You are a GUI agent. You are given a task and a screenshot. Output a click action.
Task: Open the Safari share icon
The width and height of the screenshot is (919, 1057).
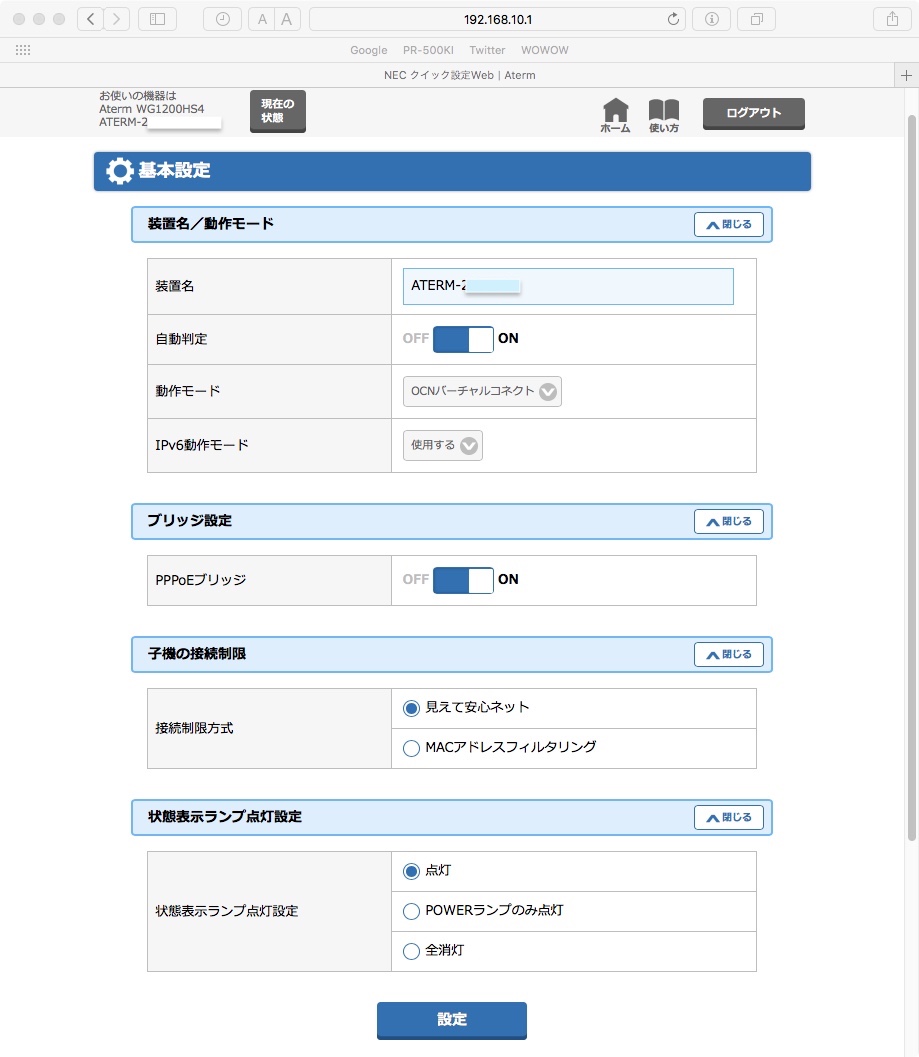890,18
